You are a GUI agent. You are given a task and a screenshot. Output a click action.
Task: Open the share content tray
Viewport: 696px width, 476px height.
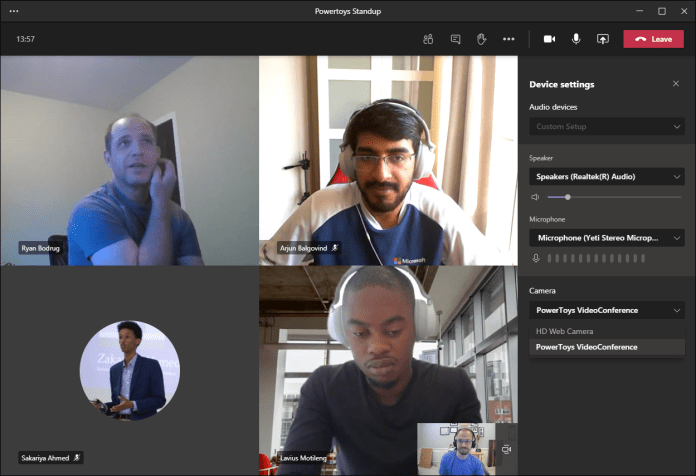602,39
